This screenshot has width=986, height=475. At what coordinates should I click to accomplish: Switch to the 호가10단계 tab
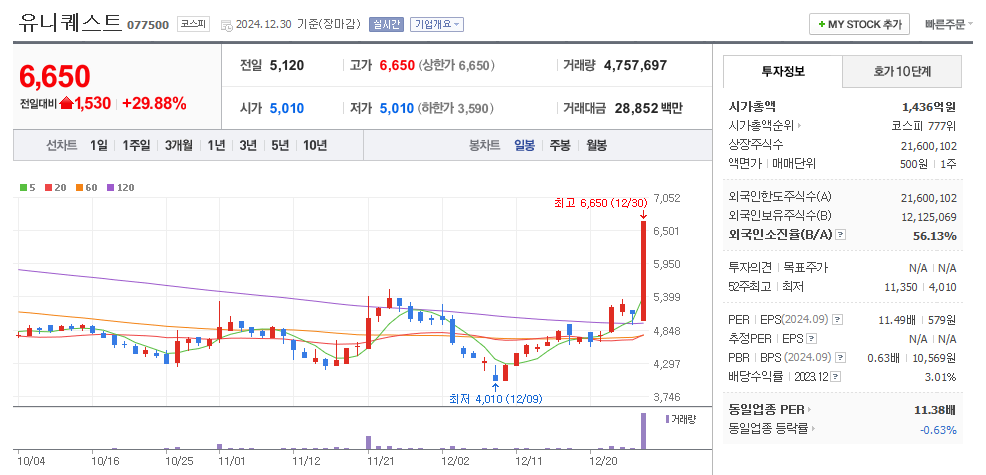(902, 71)
